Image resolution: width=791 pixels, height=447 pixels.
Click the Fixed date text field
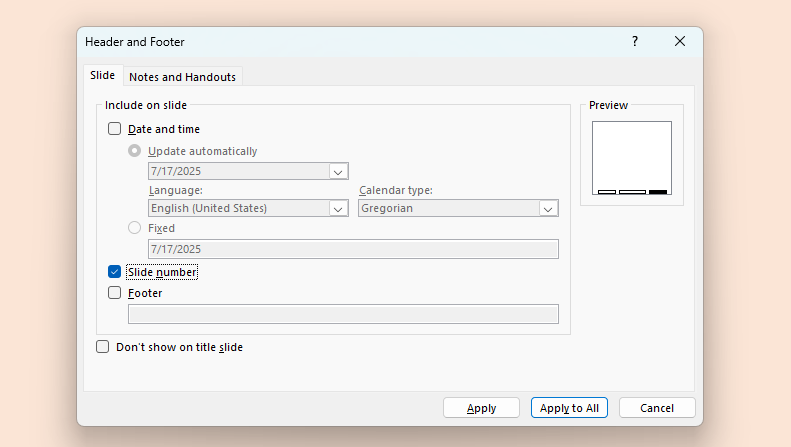tap(352, 249)
